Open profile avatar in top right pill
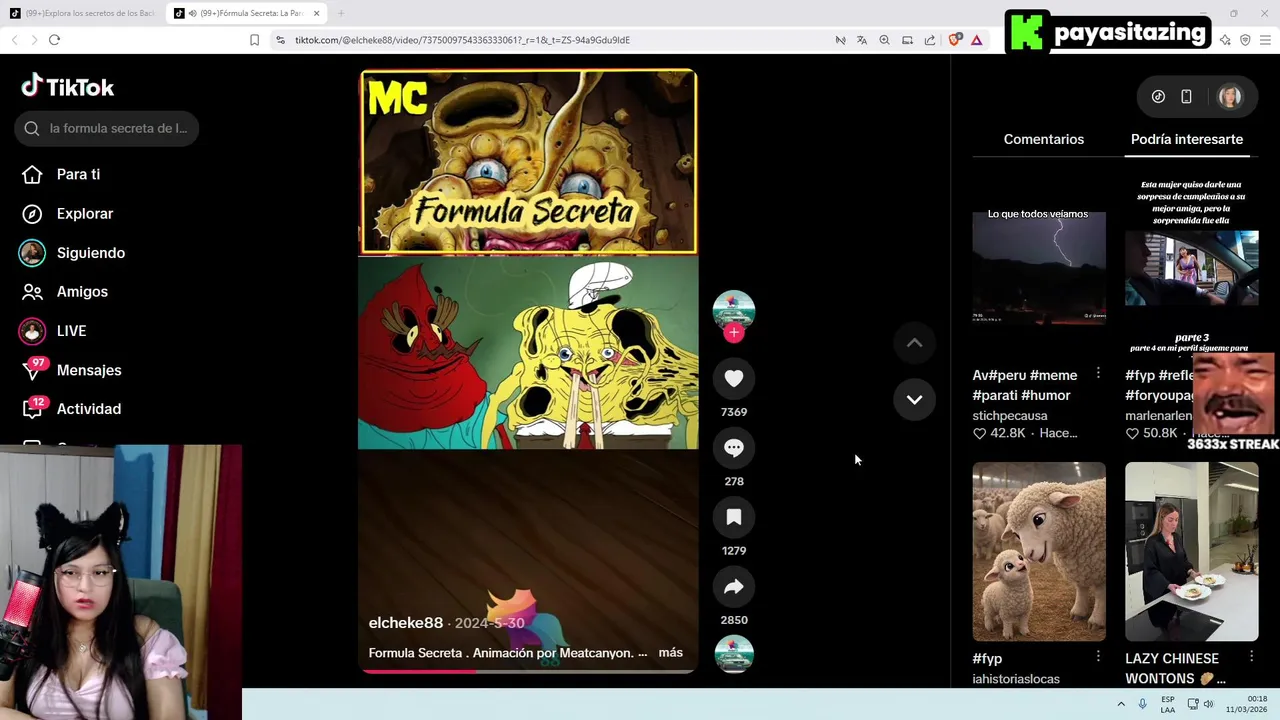The image size is (1280, 720). click(1230, 97)
